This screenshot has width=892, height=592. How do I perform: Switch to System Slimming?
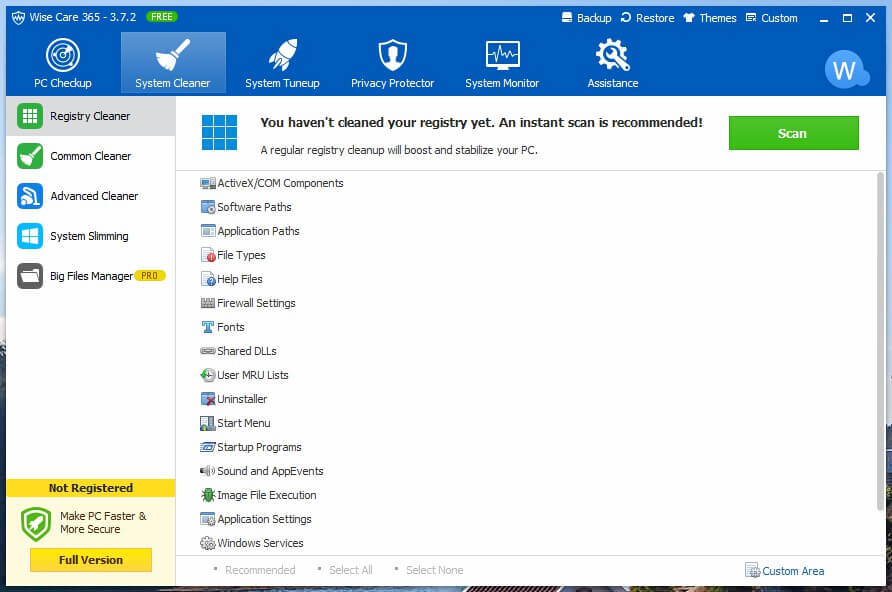point(90,236)
